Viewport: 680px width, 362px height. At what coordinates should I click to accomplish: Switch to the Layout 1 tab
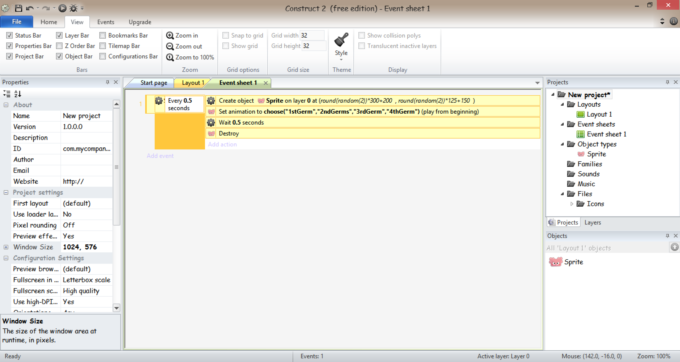tap(193, 83)
